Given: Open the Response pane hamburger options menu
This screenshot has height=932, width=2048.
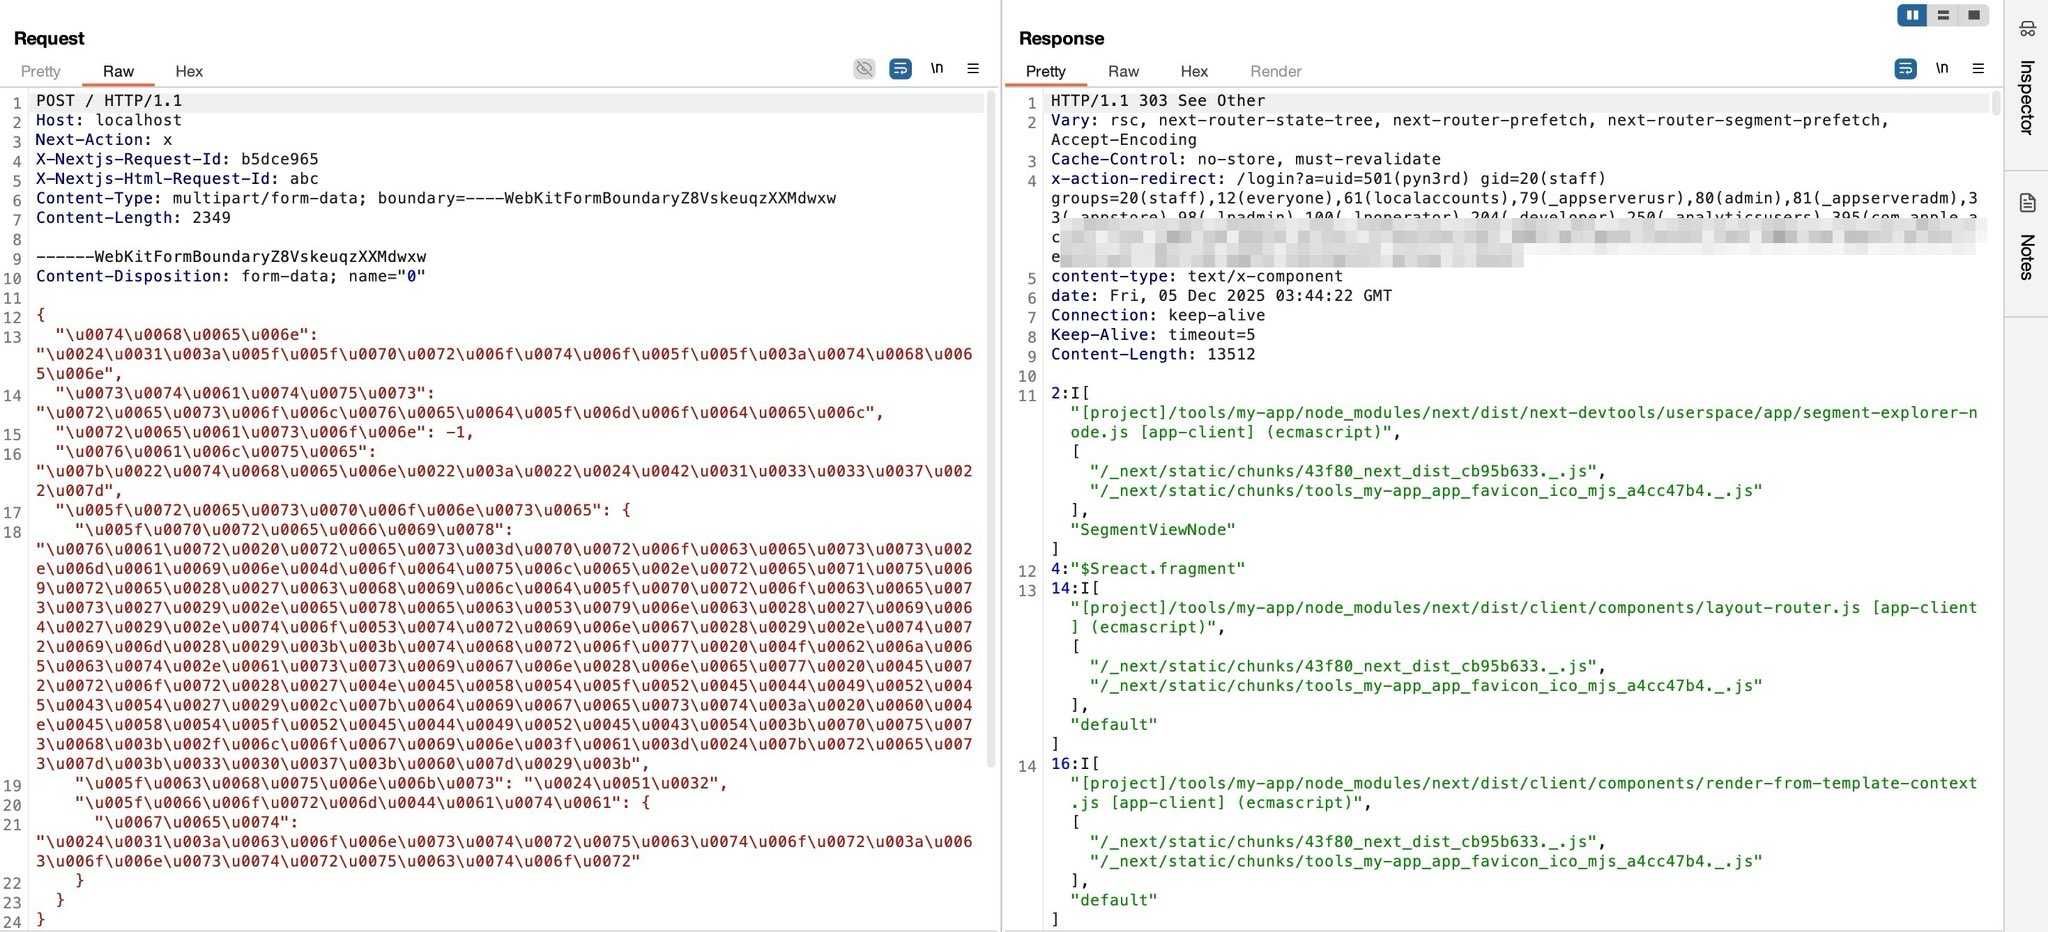Looking at the screenshot, I should click(1978, 68).
